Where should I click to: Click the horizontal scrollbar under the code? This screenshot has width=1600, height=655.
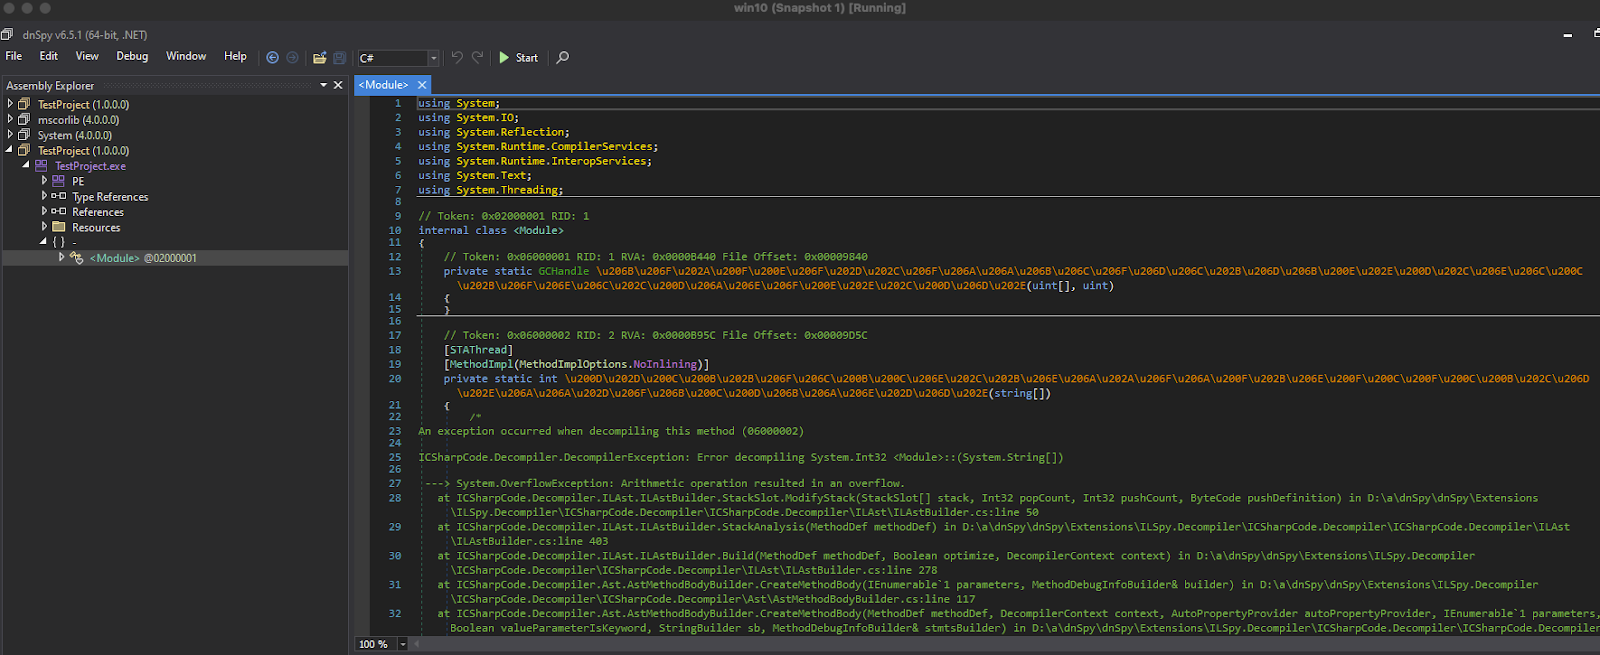1005,644
